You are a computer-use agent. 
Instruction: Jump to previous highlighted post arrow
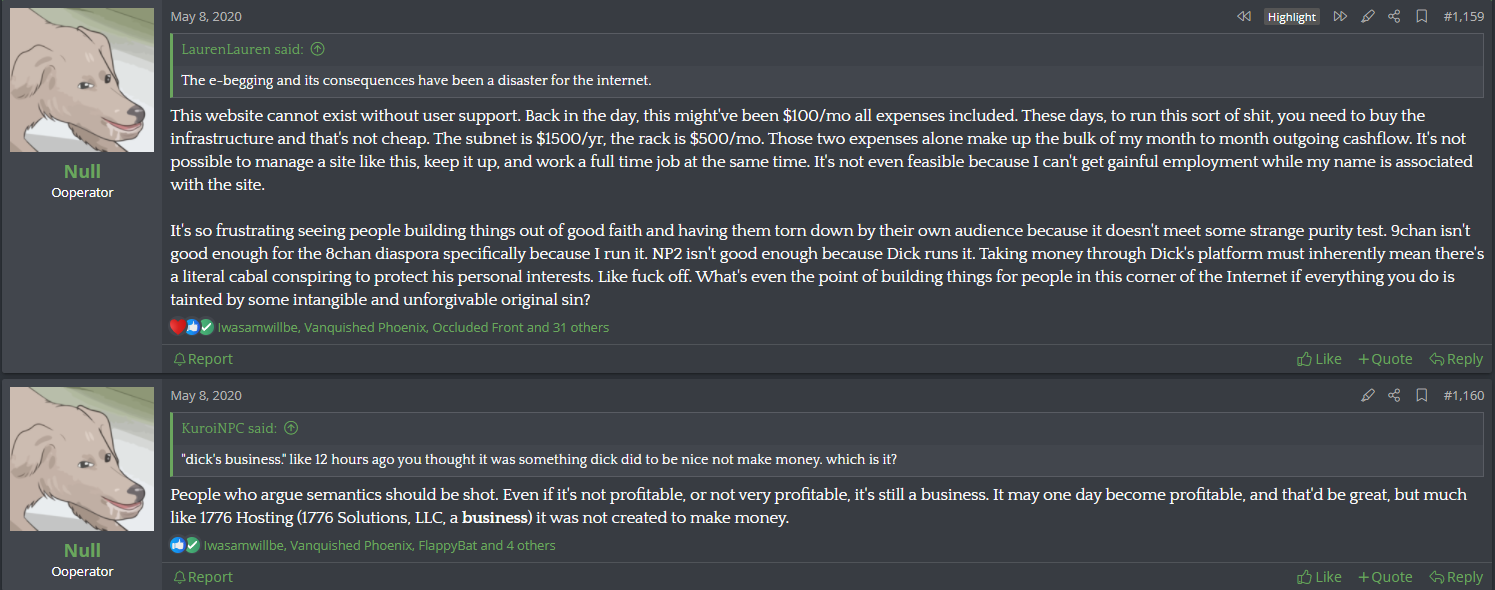(x=1244, y=16)
